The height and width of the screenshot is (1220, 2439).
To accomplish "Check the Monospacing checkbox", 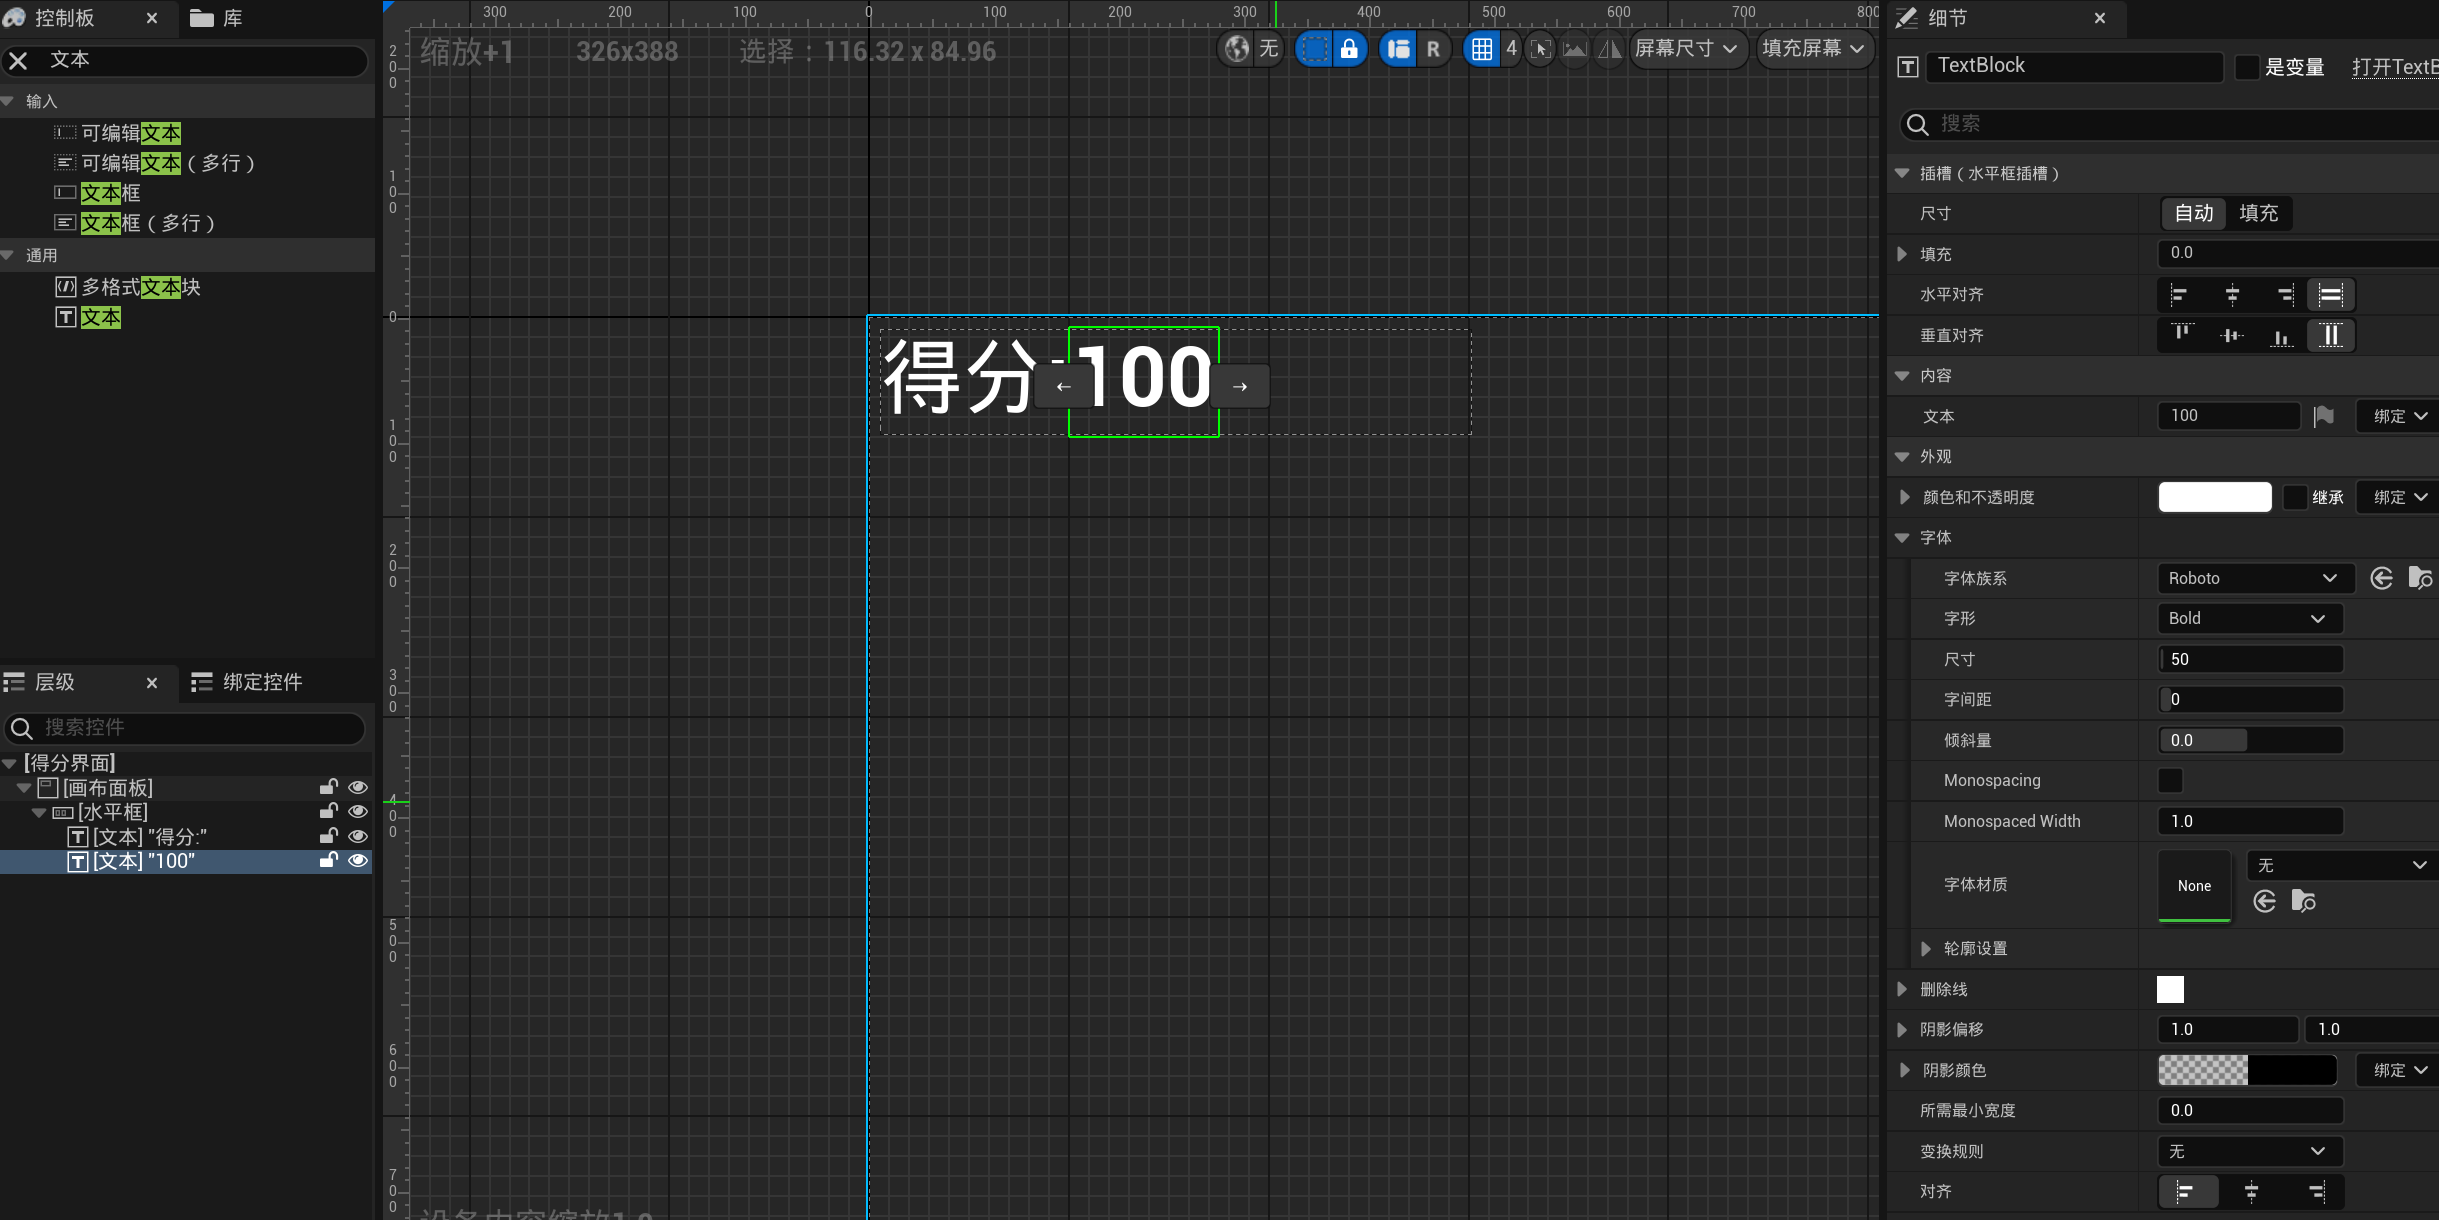I will [x=2170, y=780].
